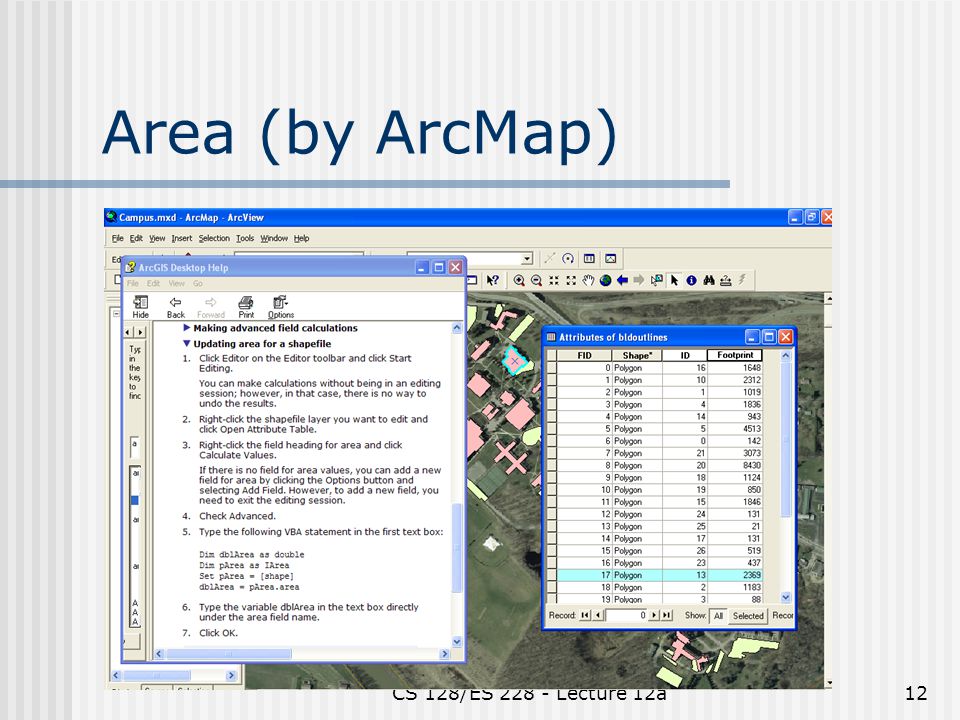The image size is (960, 720).
Task: Click the cyan selected building on map
Action: tap(516, 361)
